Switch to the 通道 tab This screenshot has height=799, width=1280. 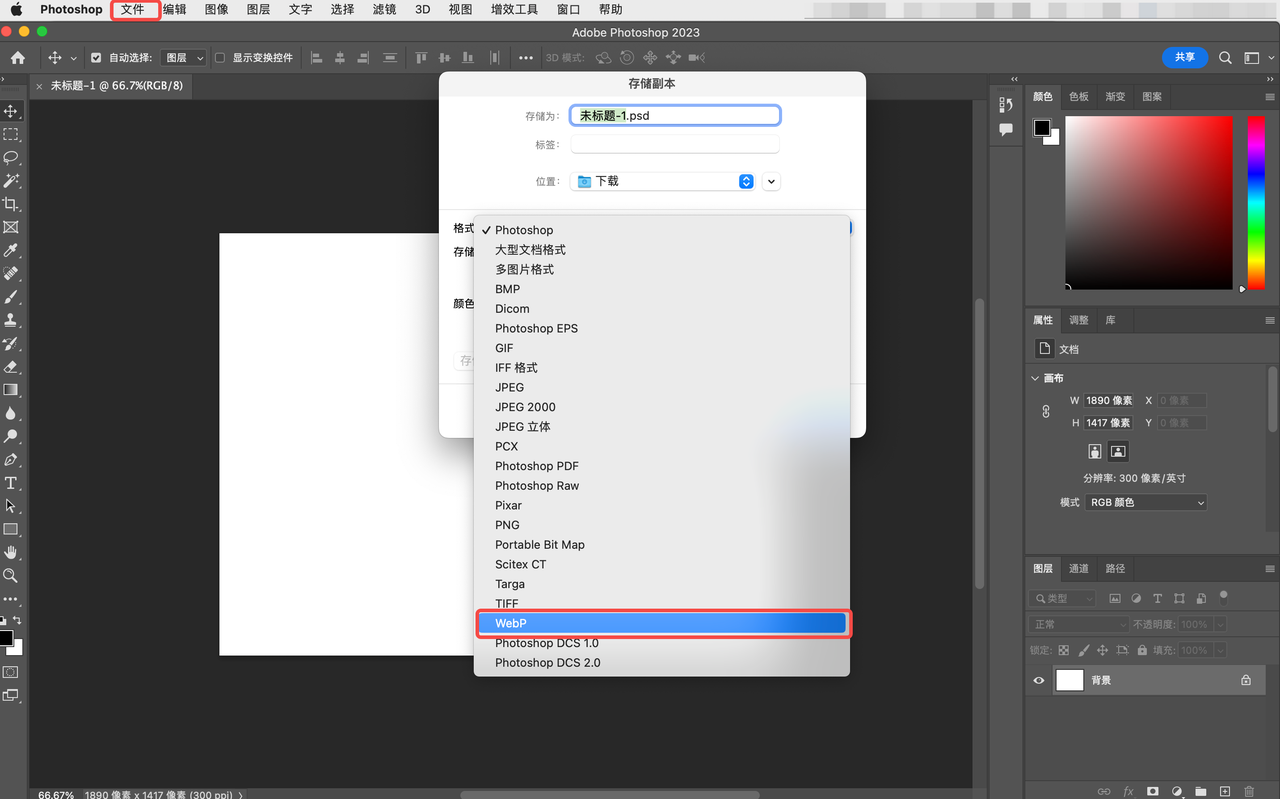click(x=1079, y=568)
